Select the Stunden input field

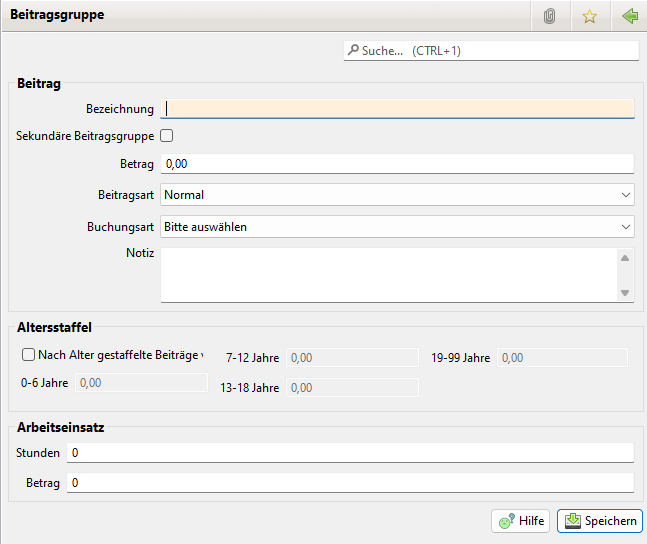pyautogui.click(x=350, y=453)
